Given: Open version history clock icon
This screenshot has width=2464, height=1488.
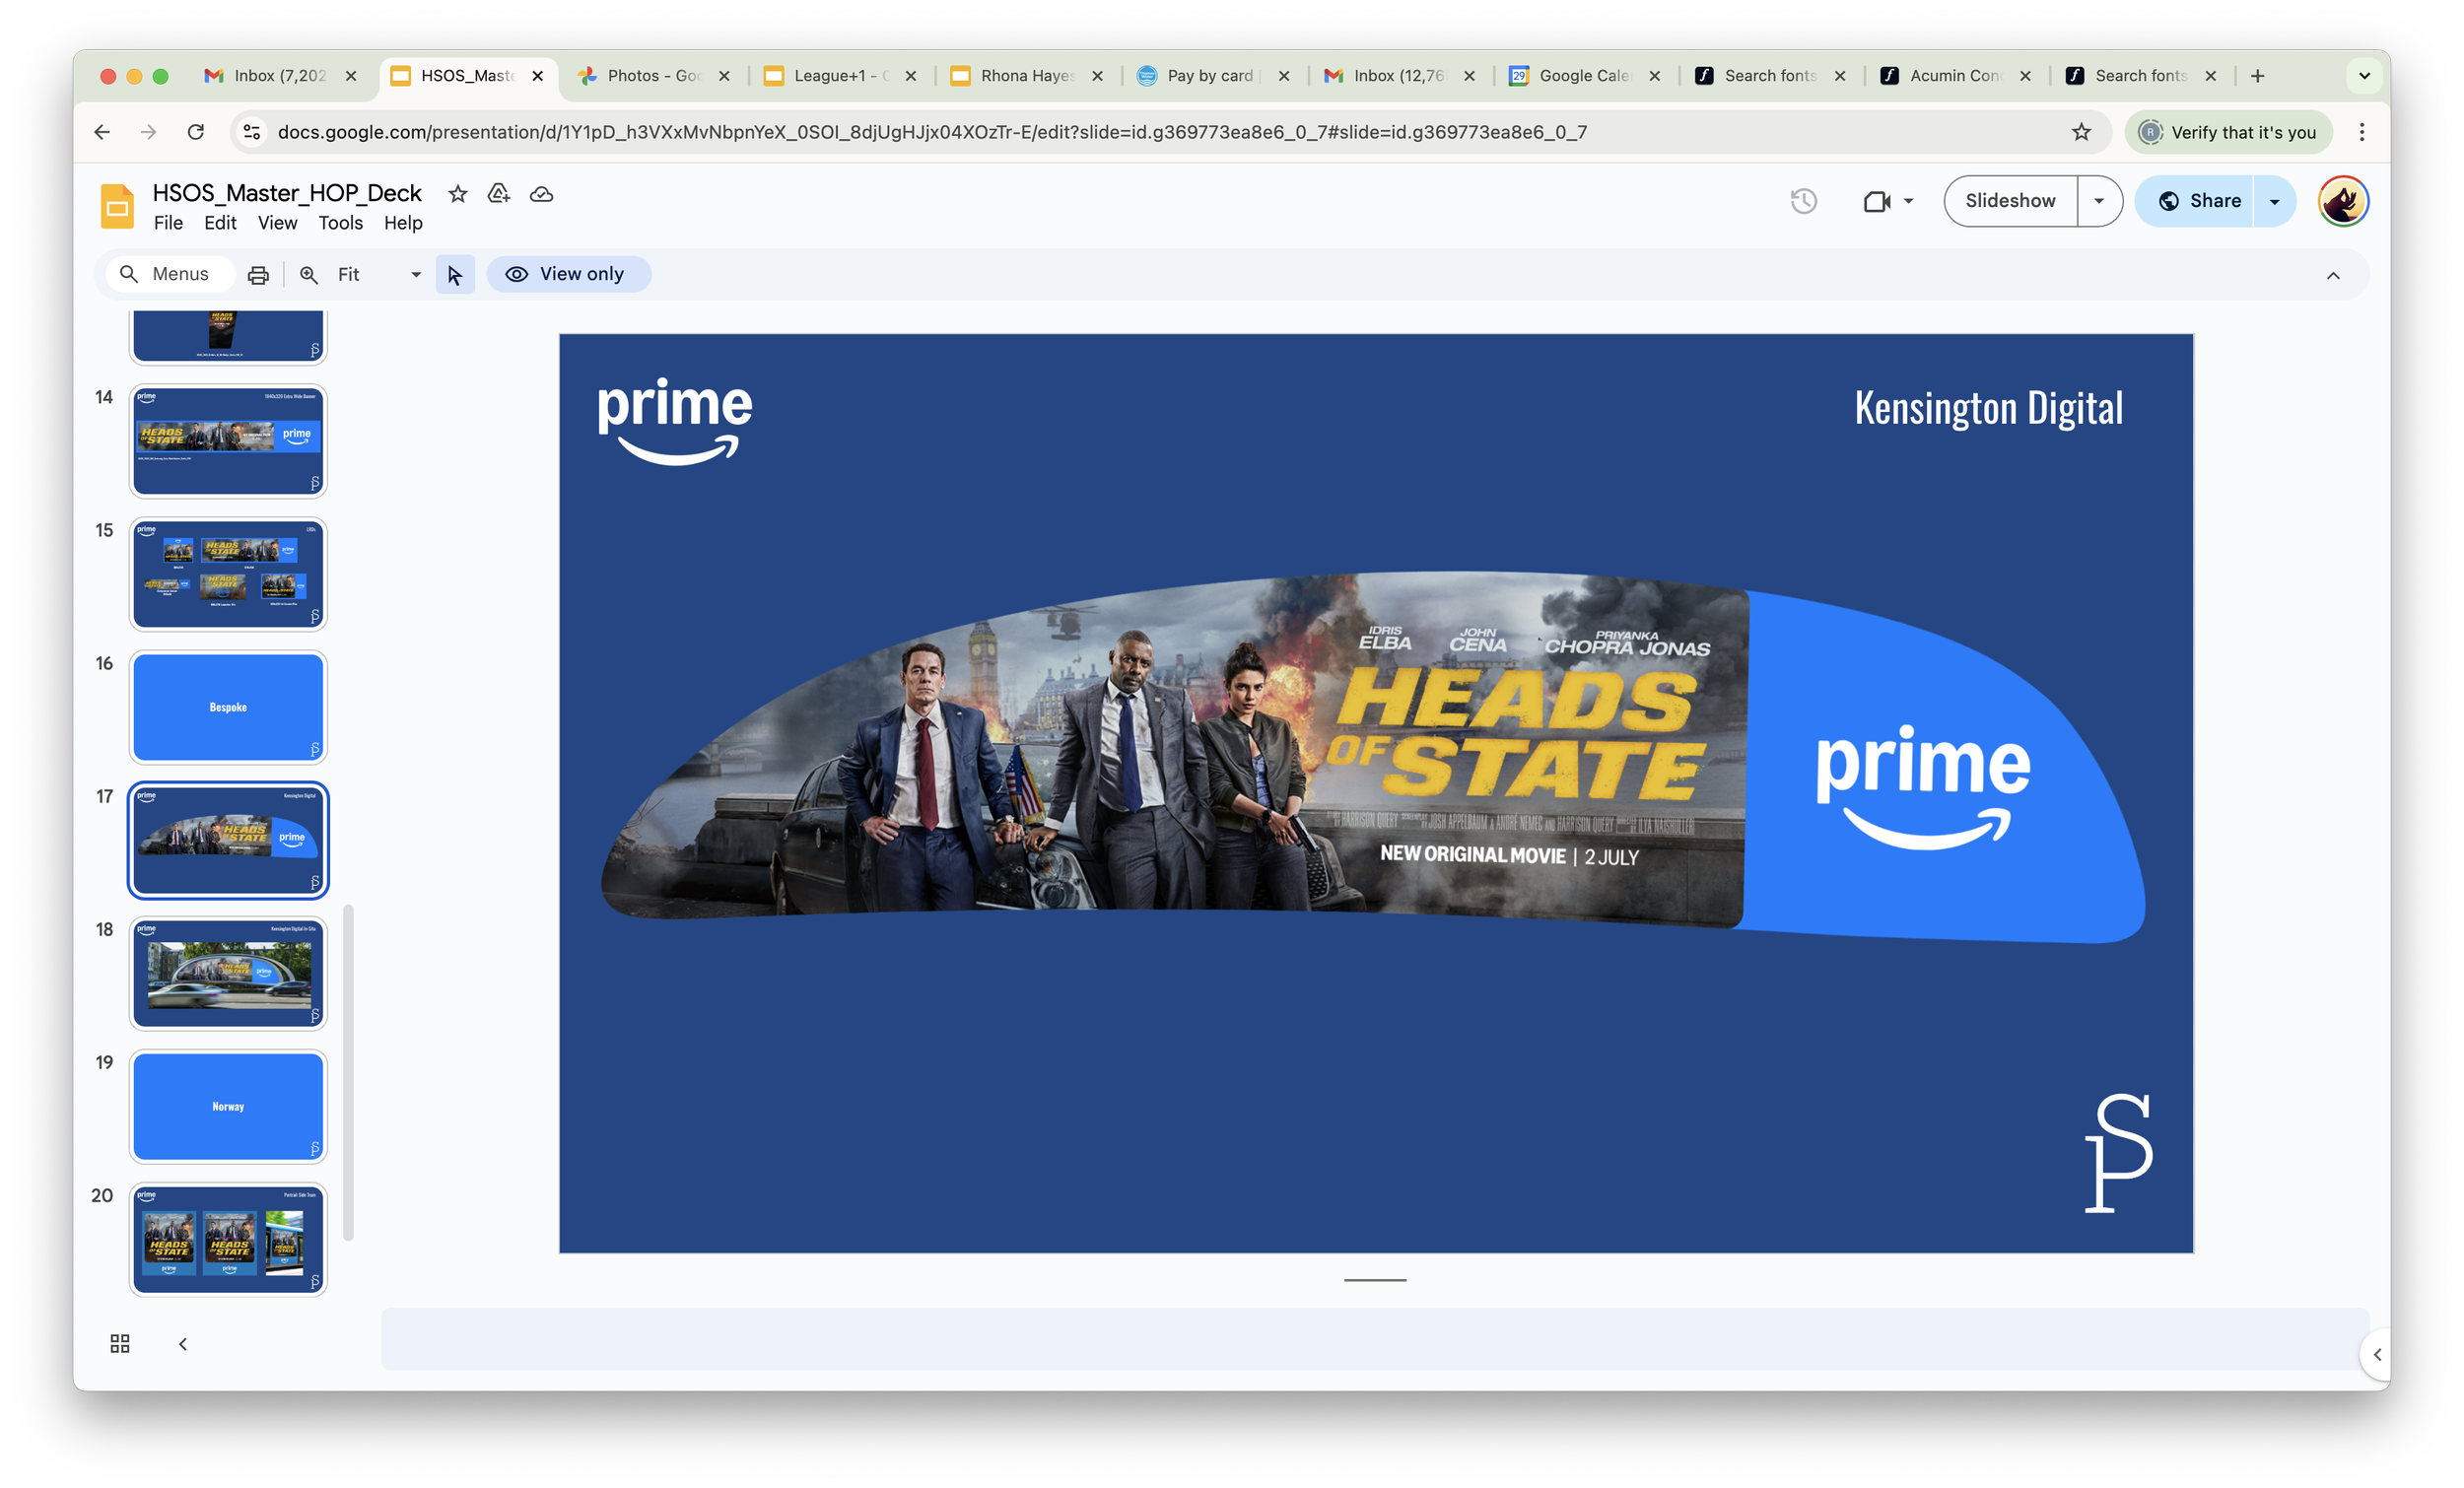Looking at the screenshot, I should tap(1803, 201).
